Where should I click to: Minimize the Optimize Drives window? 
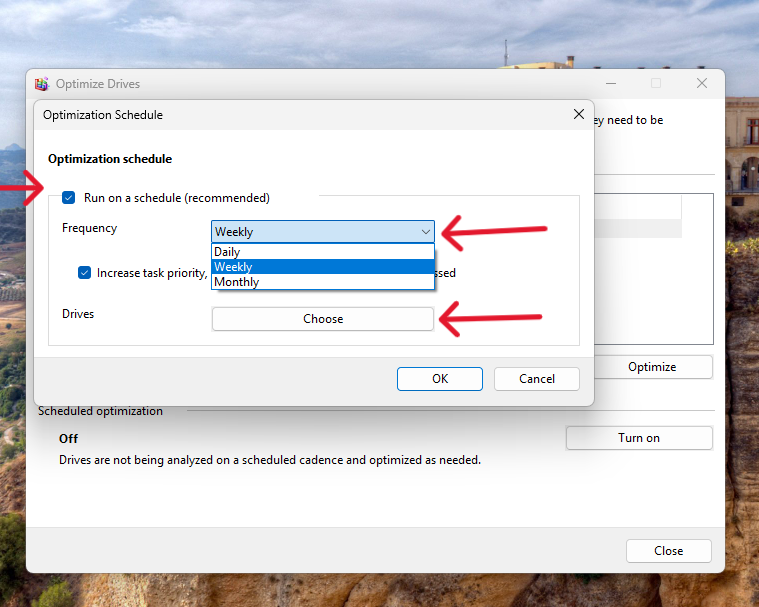click(611, 84)
